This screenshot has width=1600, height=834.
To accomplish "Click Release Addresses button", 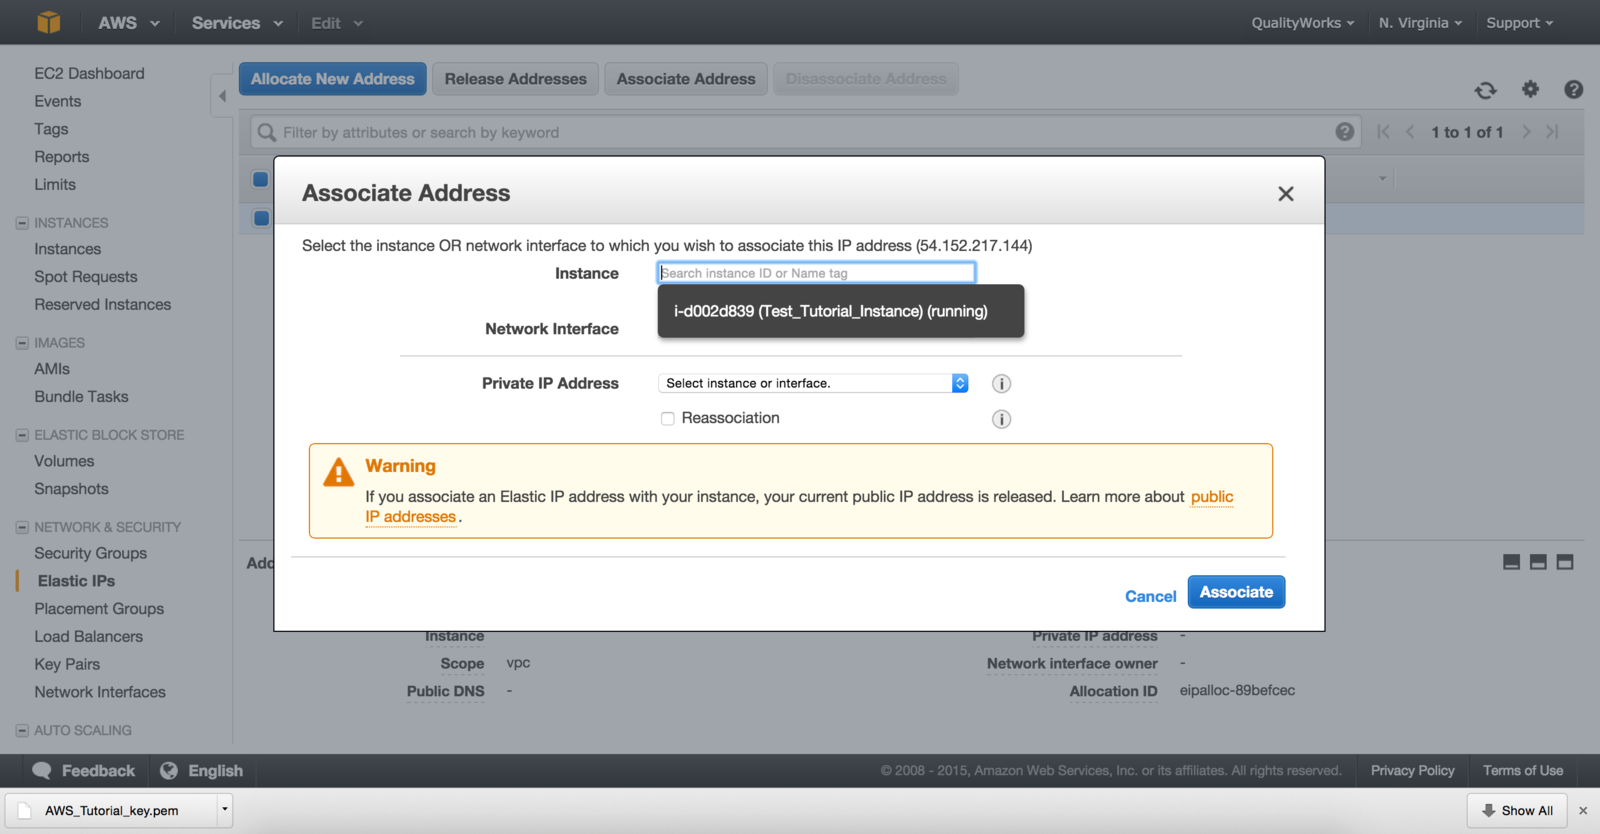I will click(515, 79).
